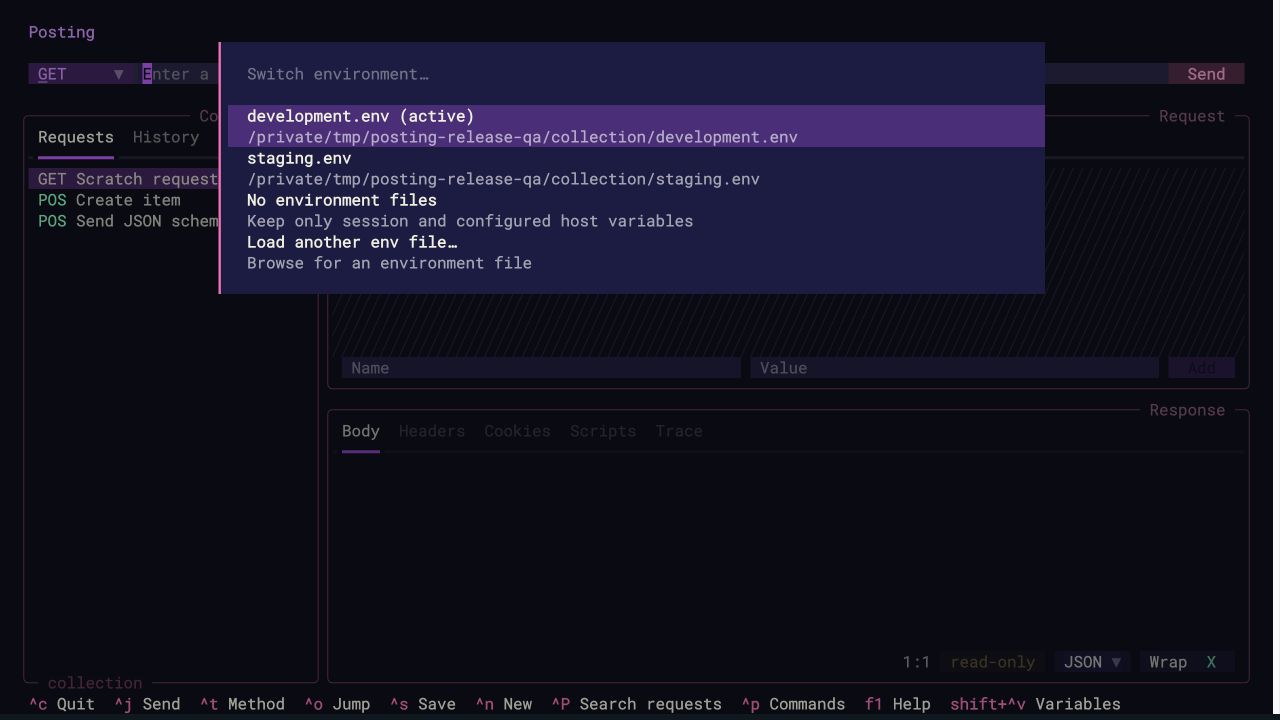This screenshot has height=720, width=1280.
Task: Open the response Trace tab
Action: click(x=679, y=431)
